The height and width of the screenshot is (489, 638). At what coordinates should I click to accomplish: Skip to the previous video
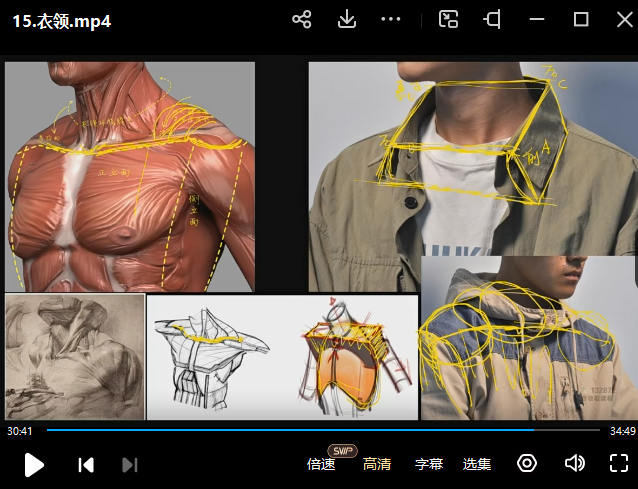pyautogui.click(x=86, y=464)
